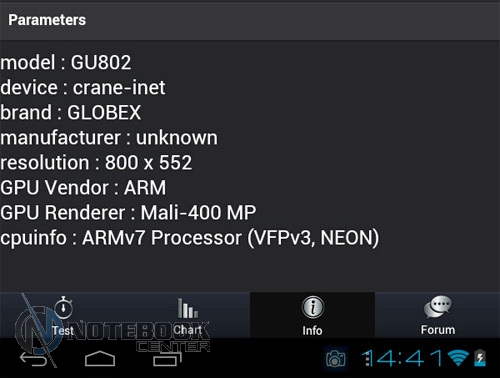Select the resolution : 800 x 552 line
The image size is (500, 378).
tap(96, 163)
